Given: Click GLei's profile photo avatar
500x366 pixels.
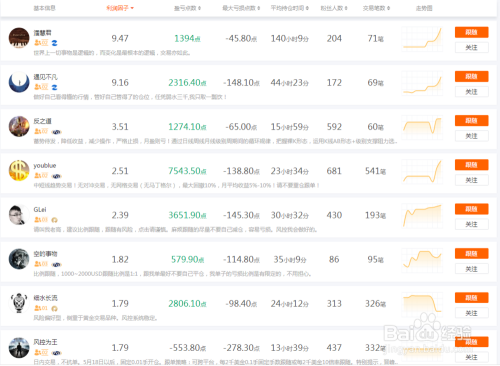Looking at the screenshot, I should point(19,215).
